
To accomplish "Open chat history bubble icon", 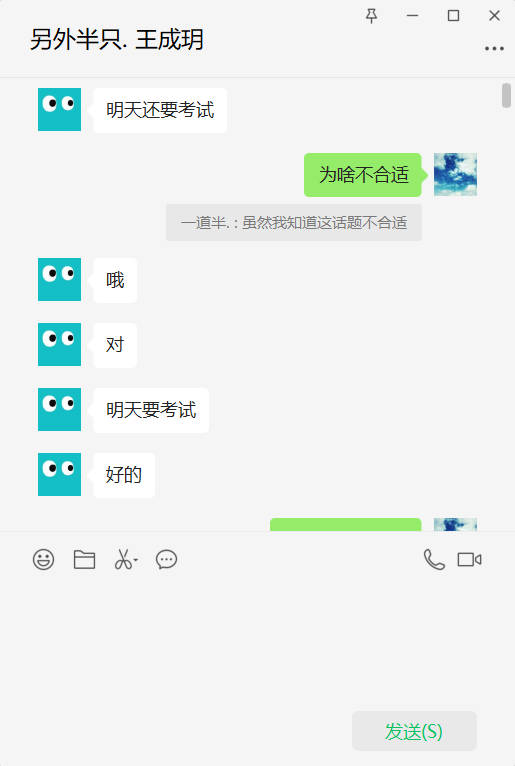I will coord(166,560).
